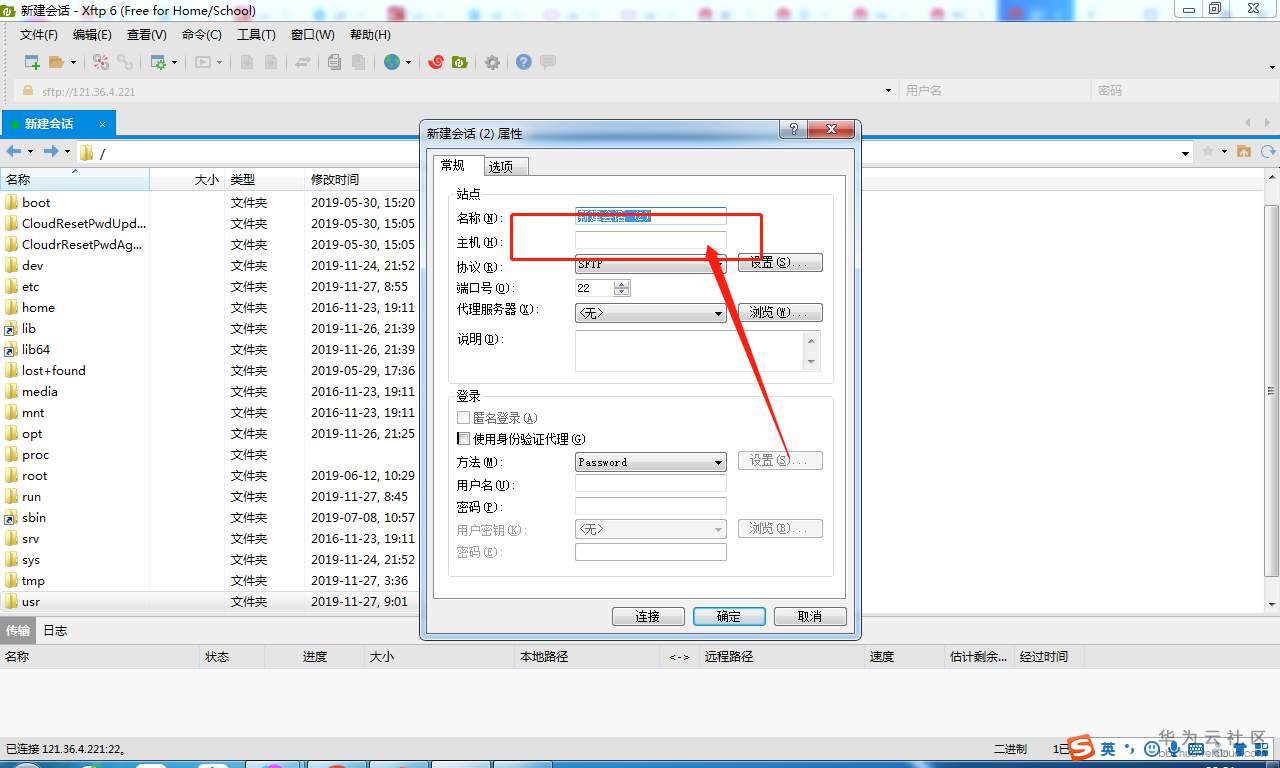This screenshot has height=768, width=1280.
Task: Switch to the 日志 tab
Action: (x=56, y=631)
